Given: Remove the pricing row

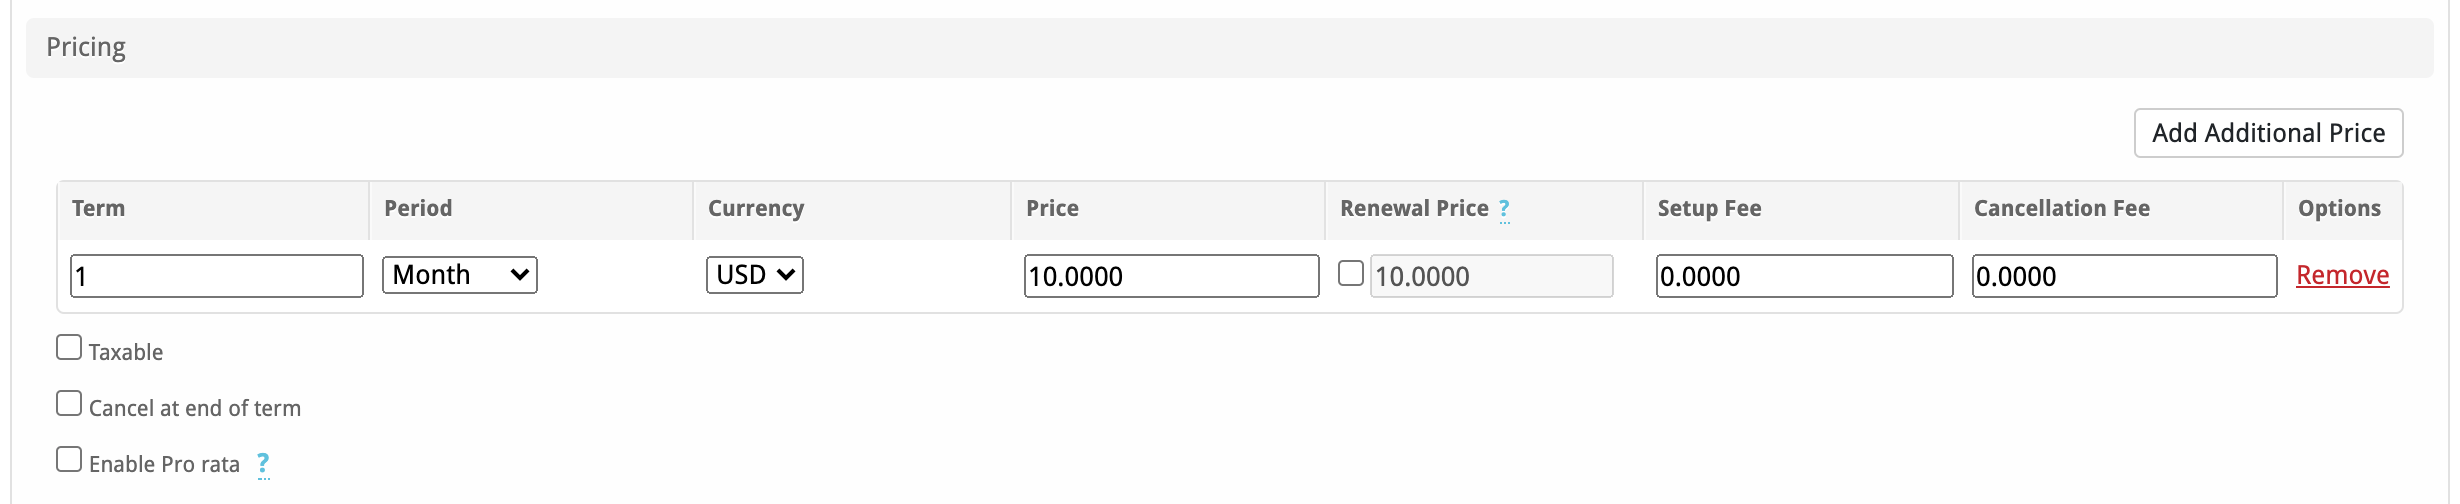Looking at the screenshot, I should point(2342,275).
